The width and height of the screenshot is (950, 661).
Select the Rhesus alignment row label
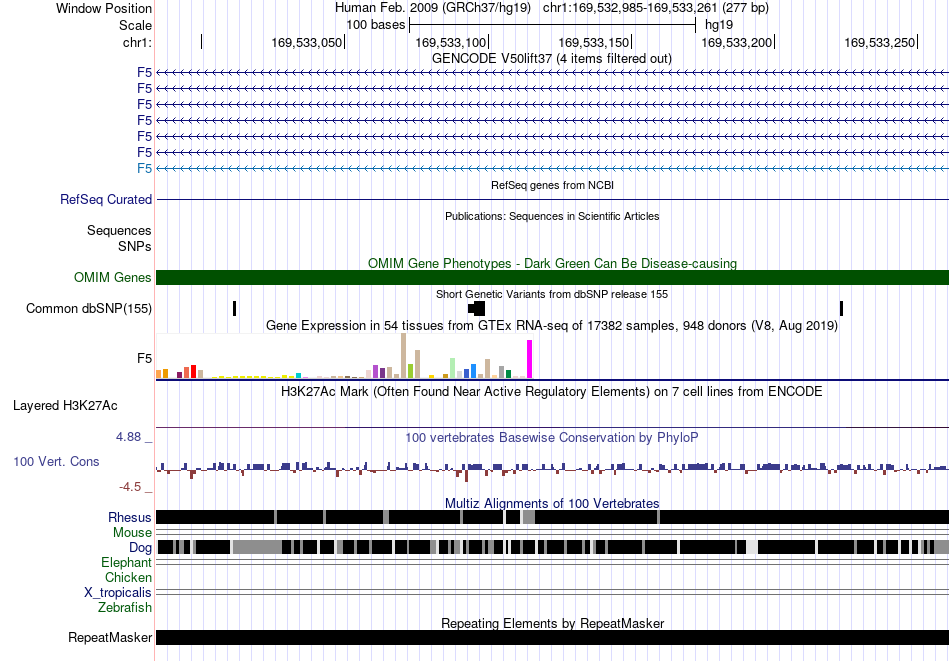click(x=130, y=517)
